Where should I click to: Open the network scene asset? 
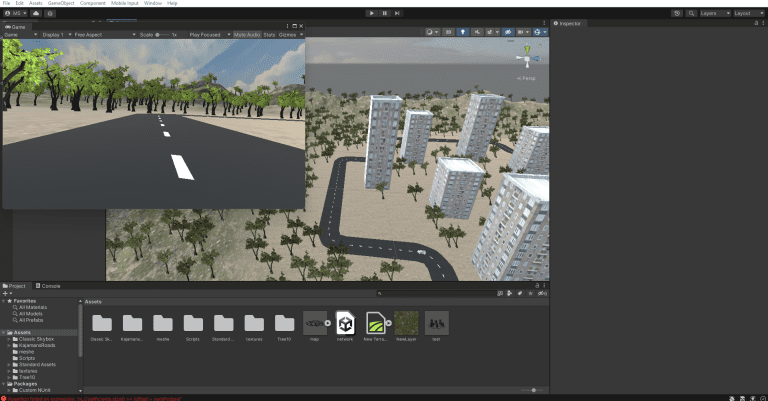click(x=345, y=323)
